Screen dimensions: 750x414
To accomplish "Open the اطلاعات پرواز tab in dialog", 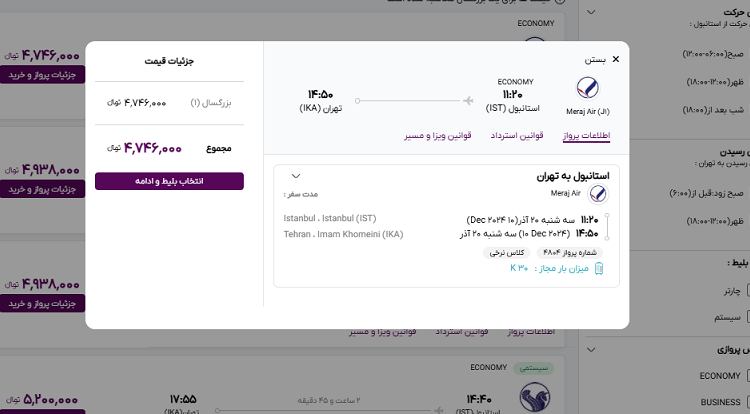I will point(586,136).
